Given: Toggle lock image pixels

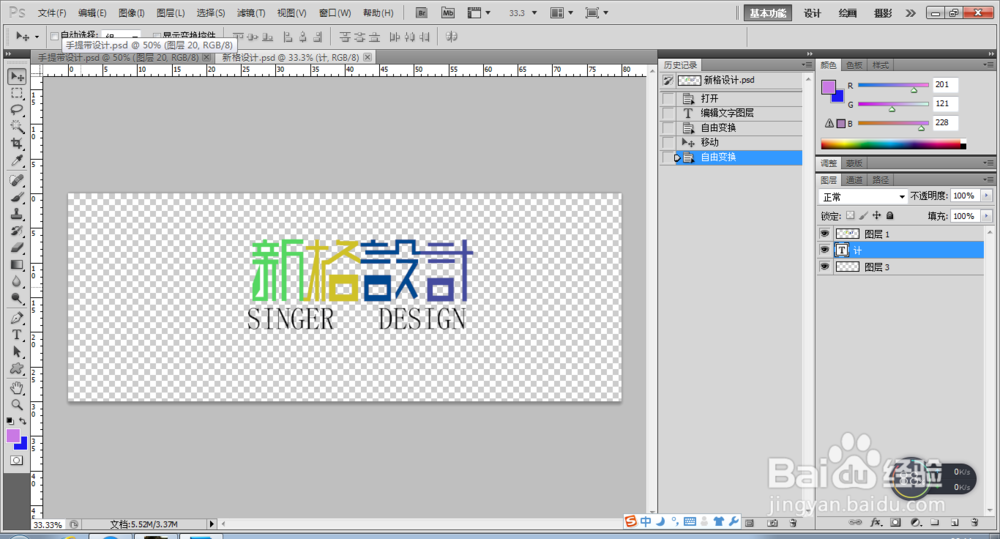Looking at the screenshot, I should click(864, 216).
